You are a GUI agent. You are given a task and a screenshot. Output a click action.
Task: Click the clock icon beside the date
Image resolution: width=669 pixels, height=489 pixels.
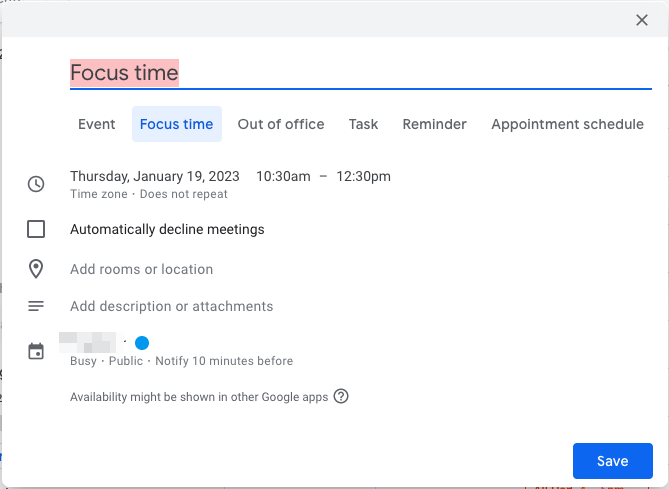click(x=36, y=184)
